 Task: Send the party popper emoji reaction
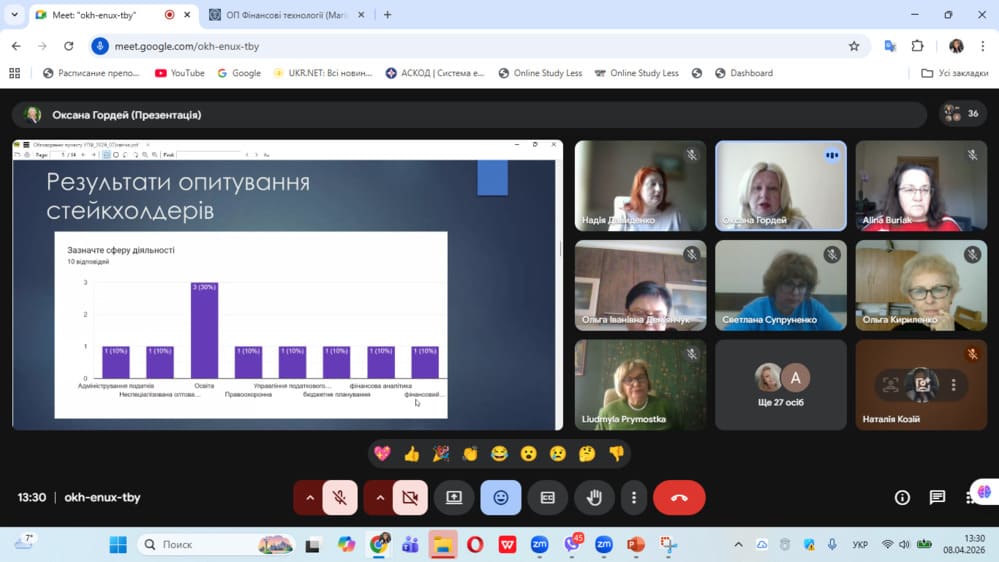pos(440,454)
